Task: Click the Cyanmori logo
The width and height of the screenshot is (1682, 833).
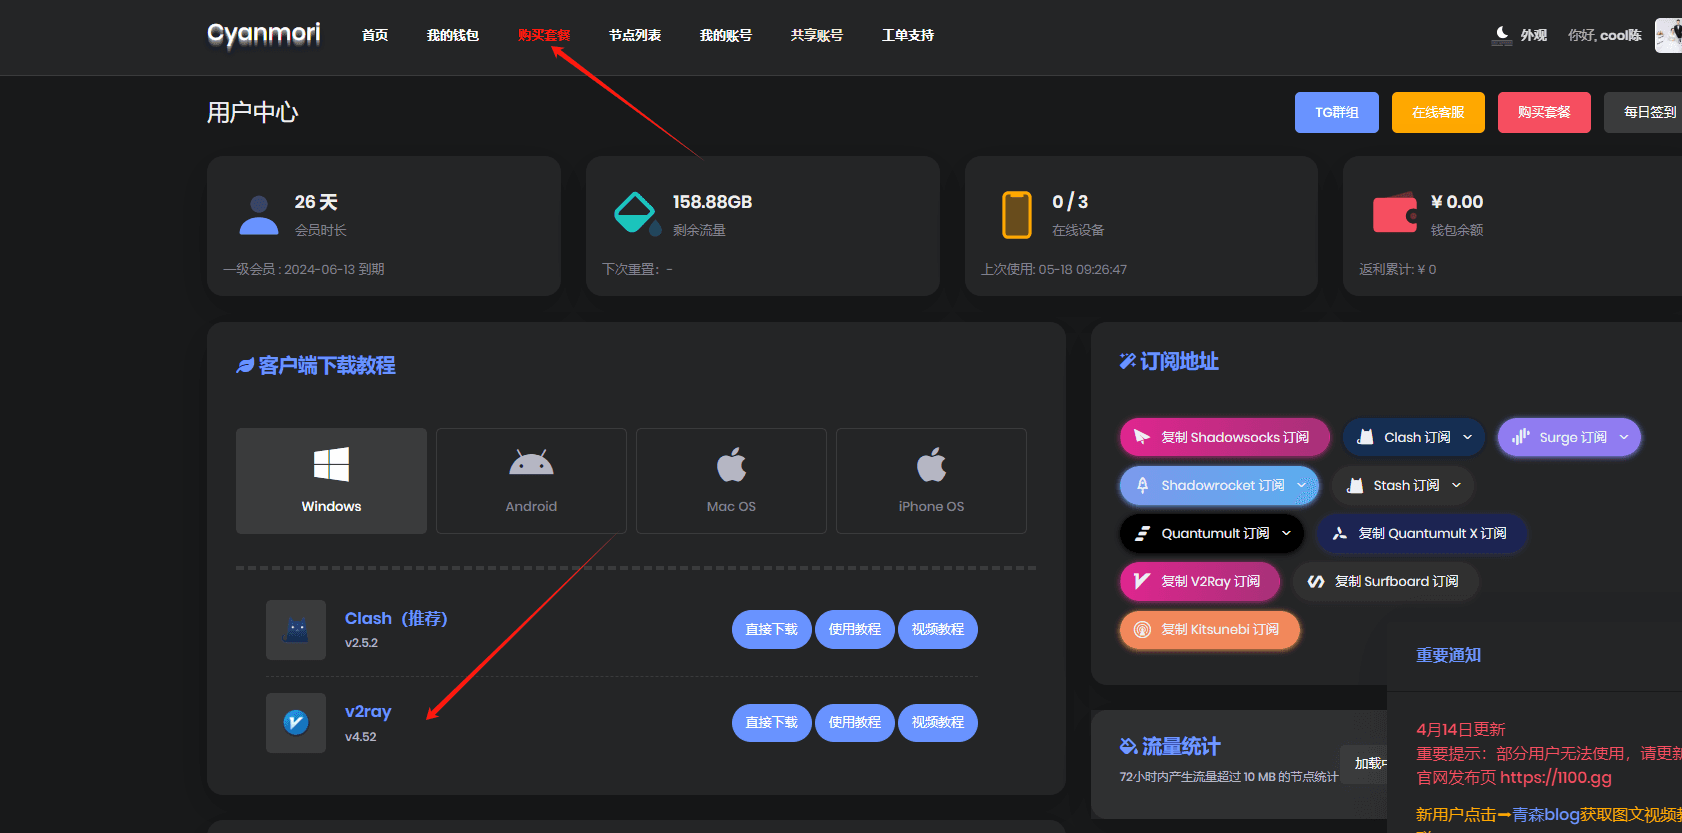Action: [264, 35]
